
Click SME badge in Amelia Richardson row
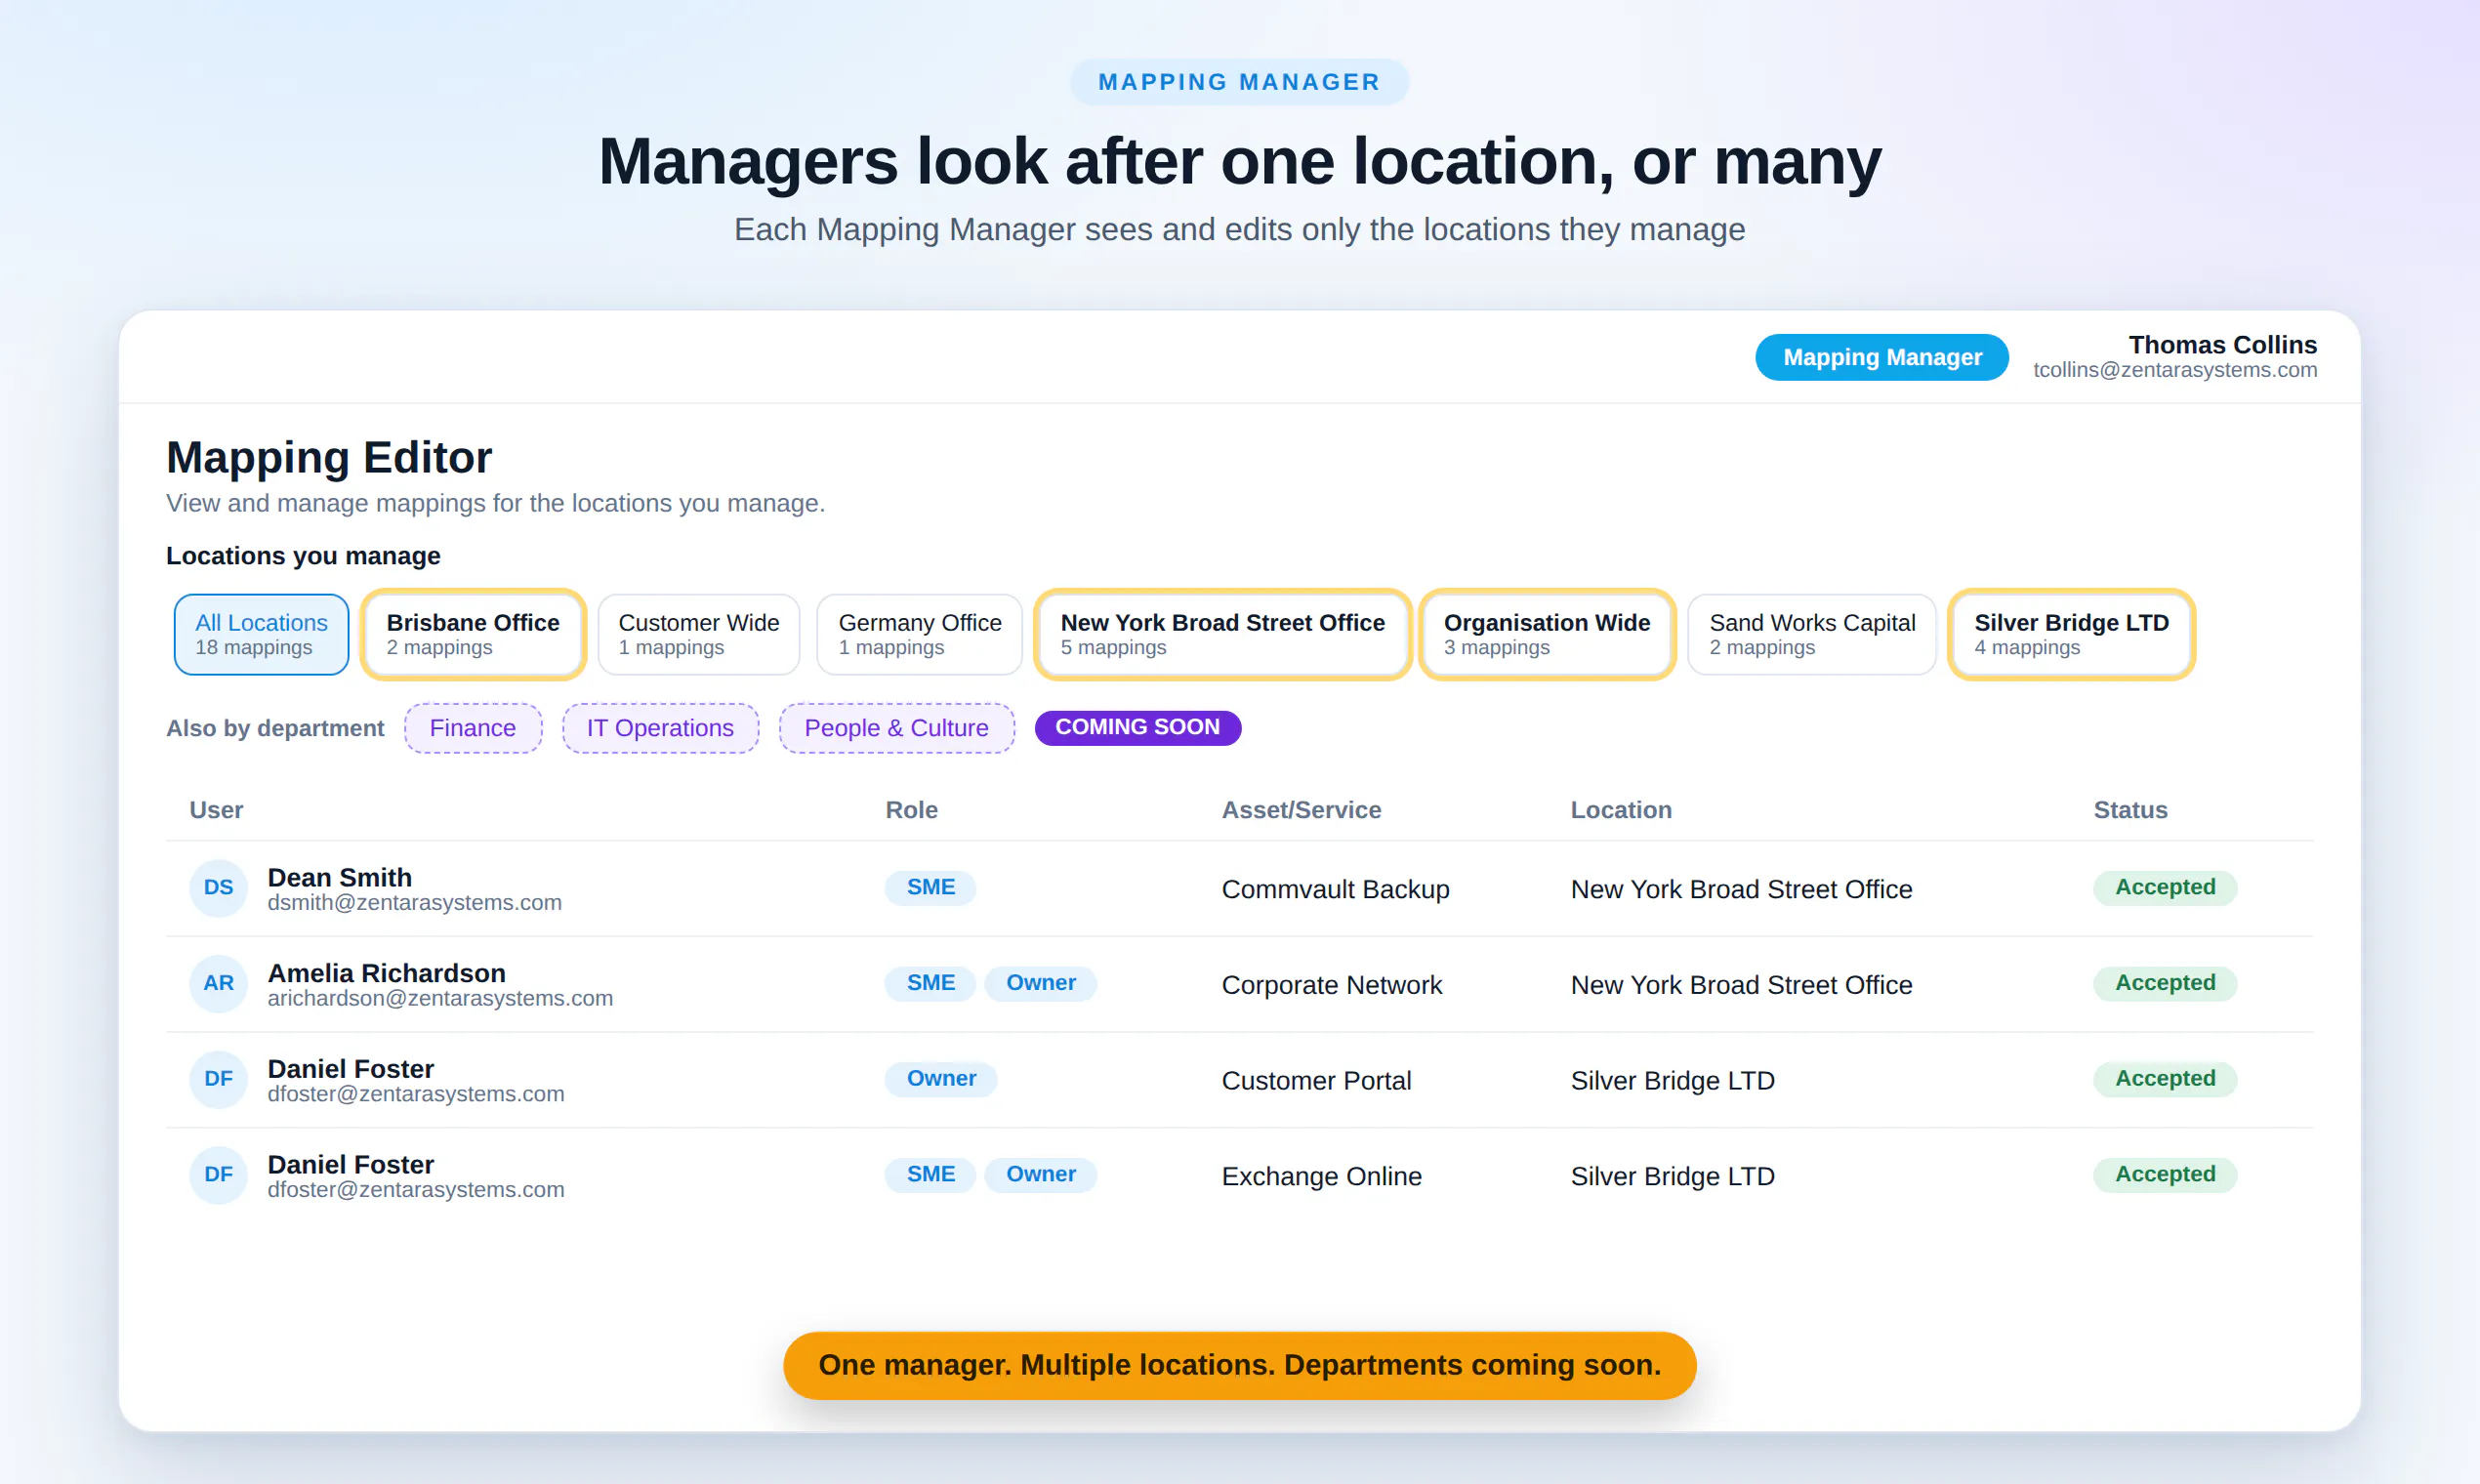tap(930, 984)
